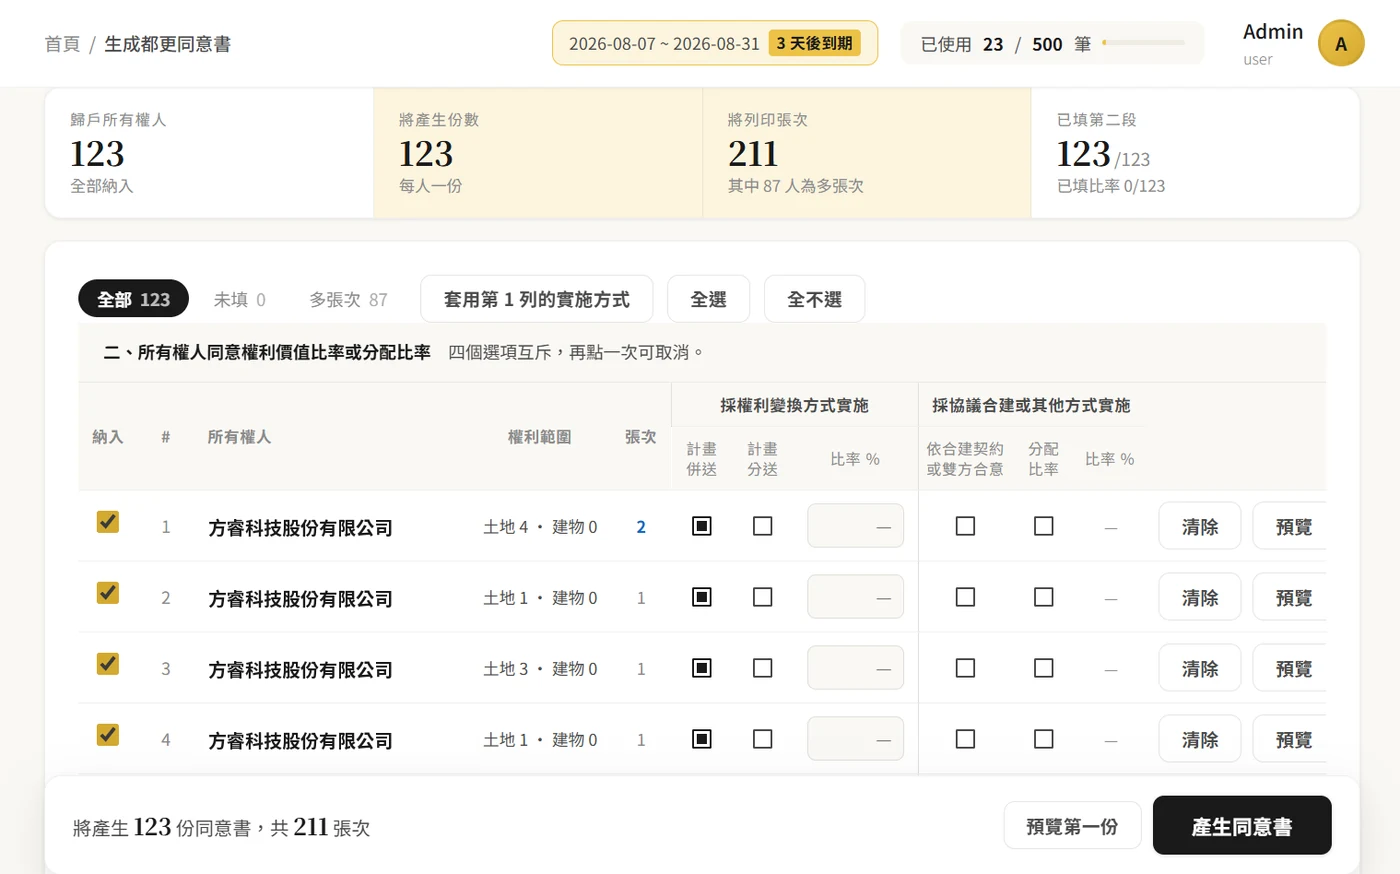Image resolution: width=1400 pixels, height=874 pixels.
Task: Click 清除 for row 4
Action: 1200,739
